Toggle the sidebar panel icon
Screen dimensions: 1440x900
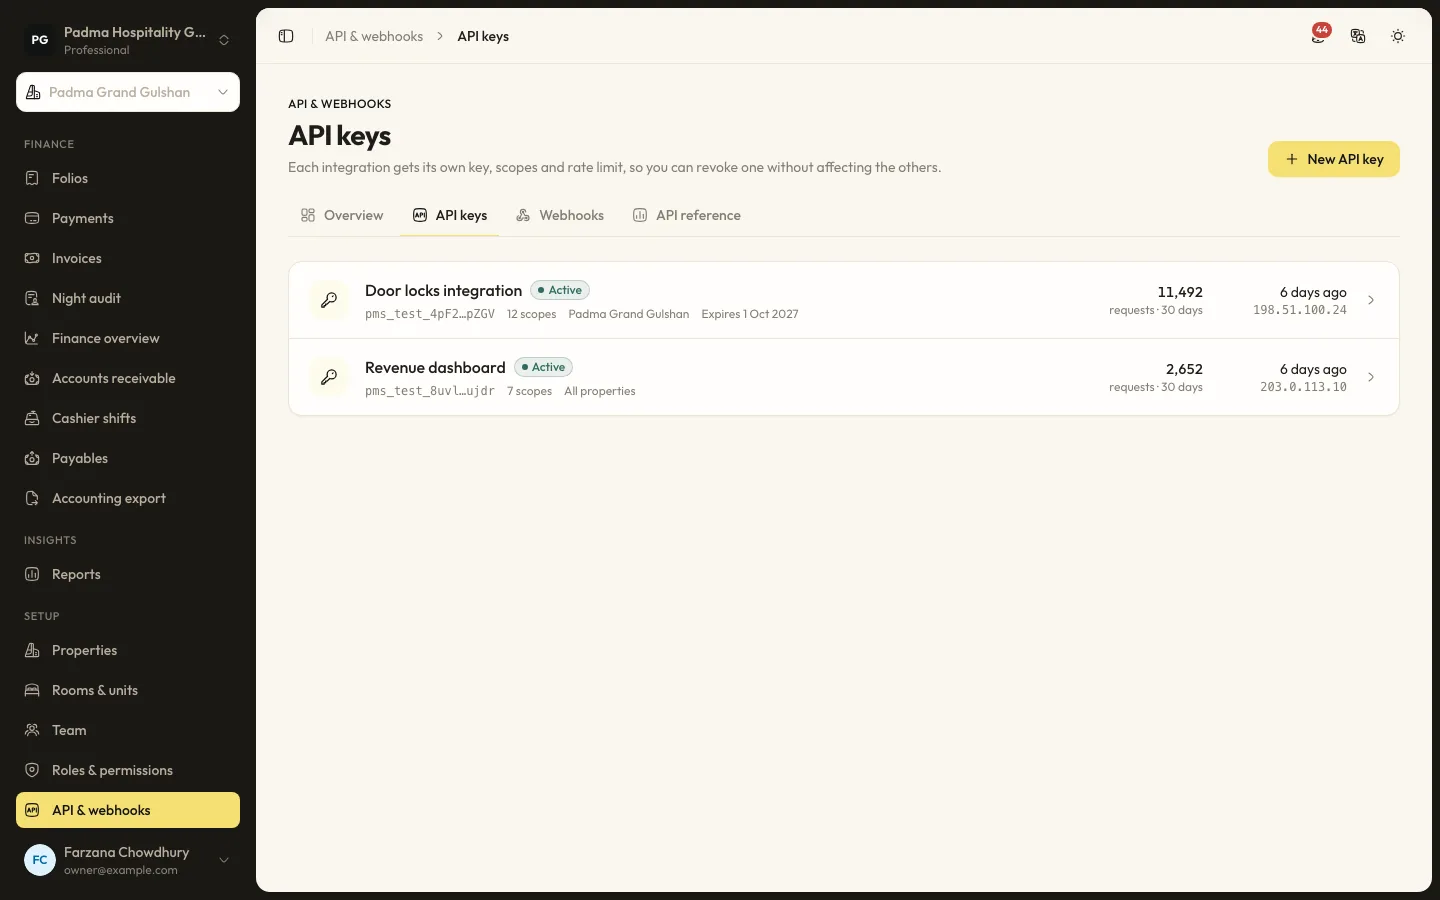286,36
